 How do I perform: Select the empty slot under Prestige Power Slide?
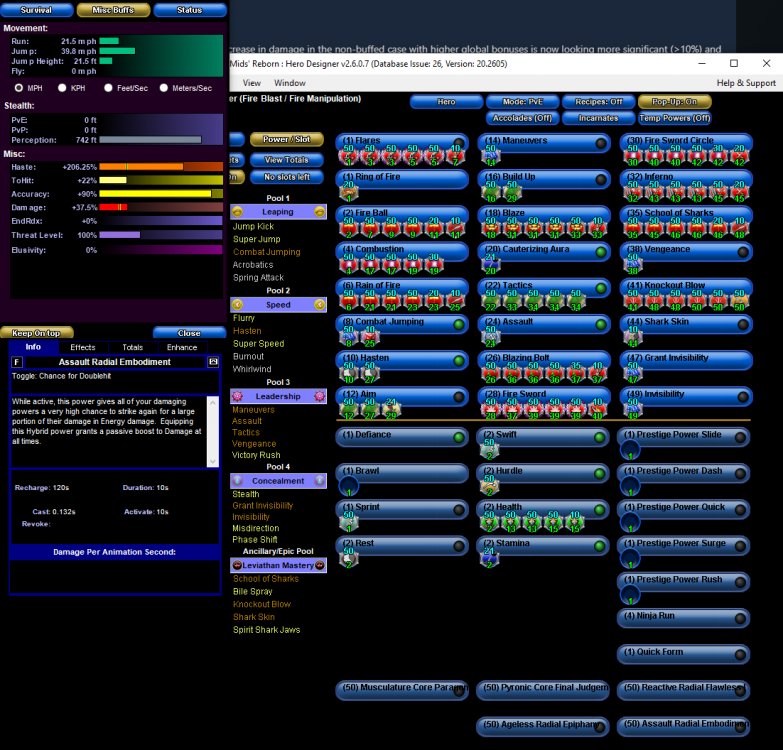630,450
